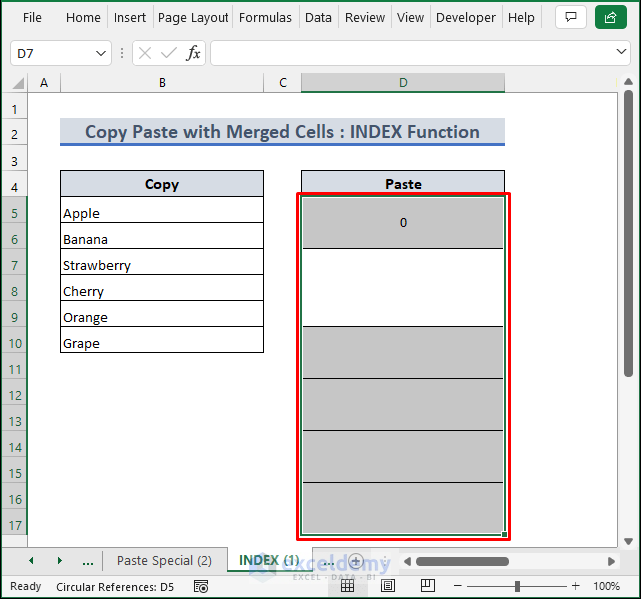Image resolution: width=641 pixels, height=599 pixels.
Task: Click the 100% zoom level
Action: click(x=607, y=586)
